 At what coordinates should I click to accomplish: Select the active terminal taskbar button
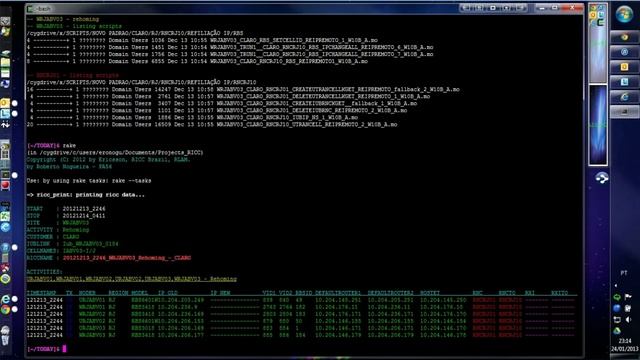[624, 111]
